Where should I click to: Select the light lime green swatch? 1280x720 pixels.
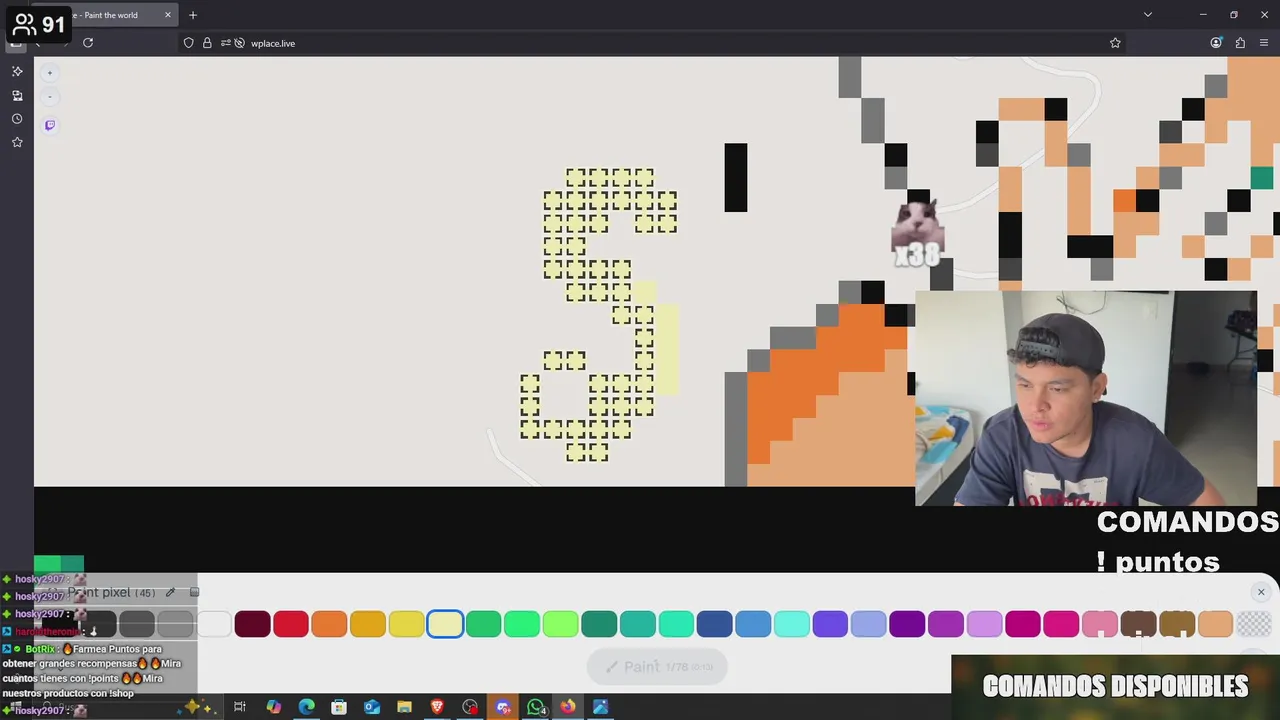pyautogui.click(x=560, y=624)
